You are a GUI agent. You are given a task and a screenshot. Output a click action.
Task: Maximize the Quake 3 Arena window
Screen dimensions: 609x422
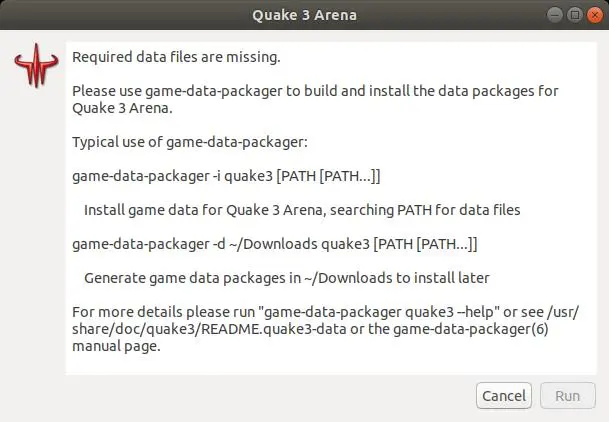pos(576,15)
